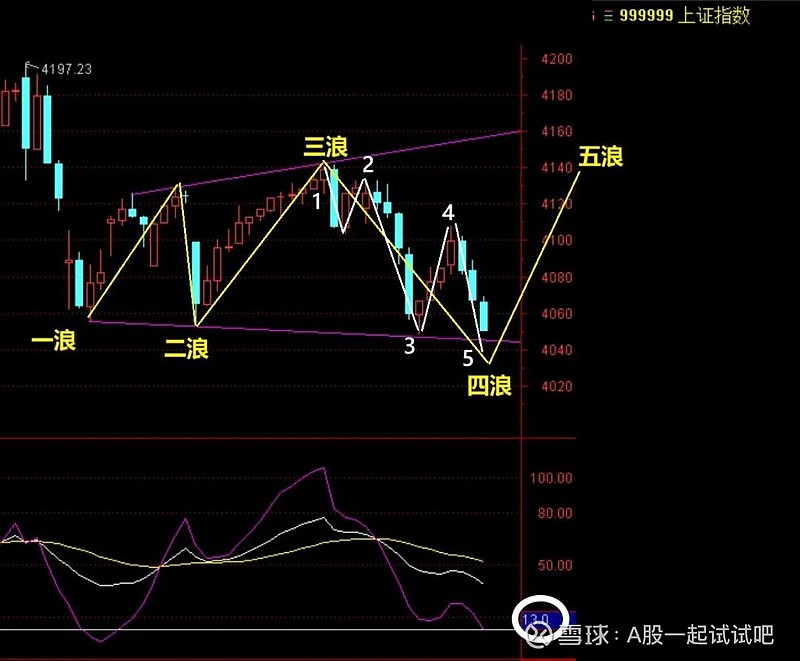Select the white sub-wave label 2
This screenshot has width=800, height=661.
coord(368,165)
